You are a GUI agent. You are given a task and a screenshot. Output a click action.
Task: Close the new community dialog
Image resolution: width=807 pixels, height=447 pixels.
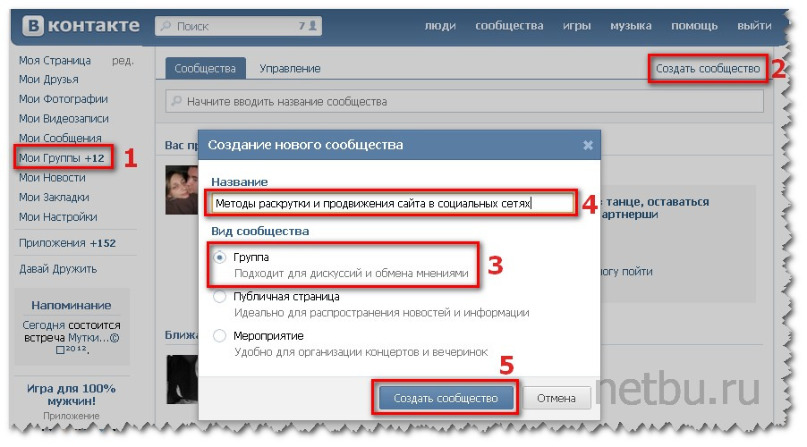pos(588,145)
